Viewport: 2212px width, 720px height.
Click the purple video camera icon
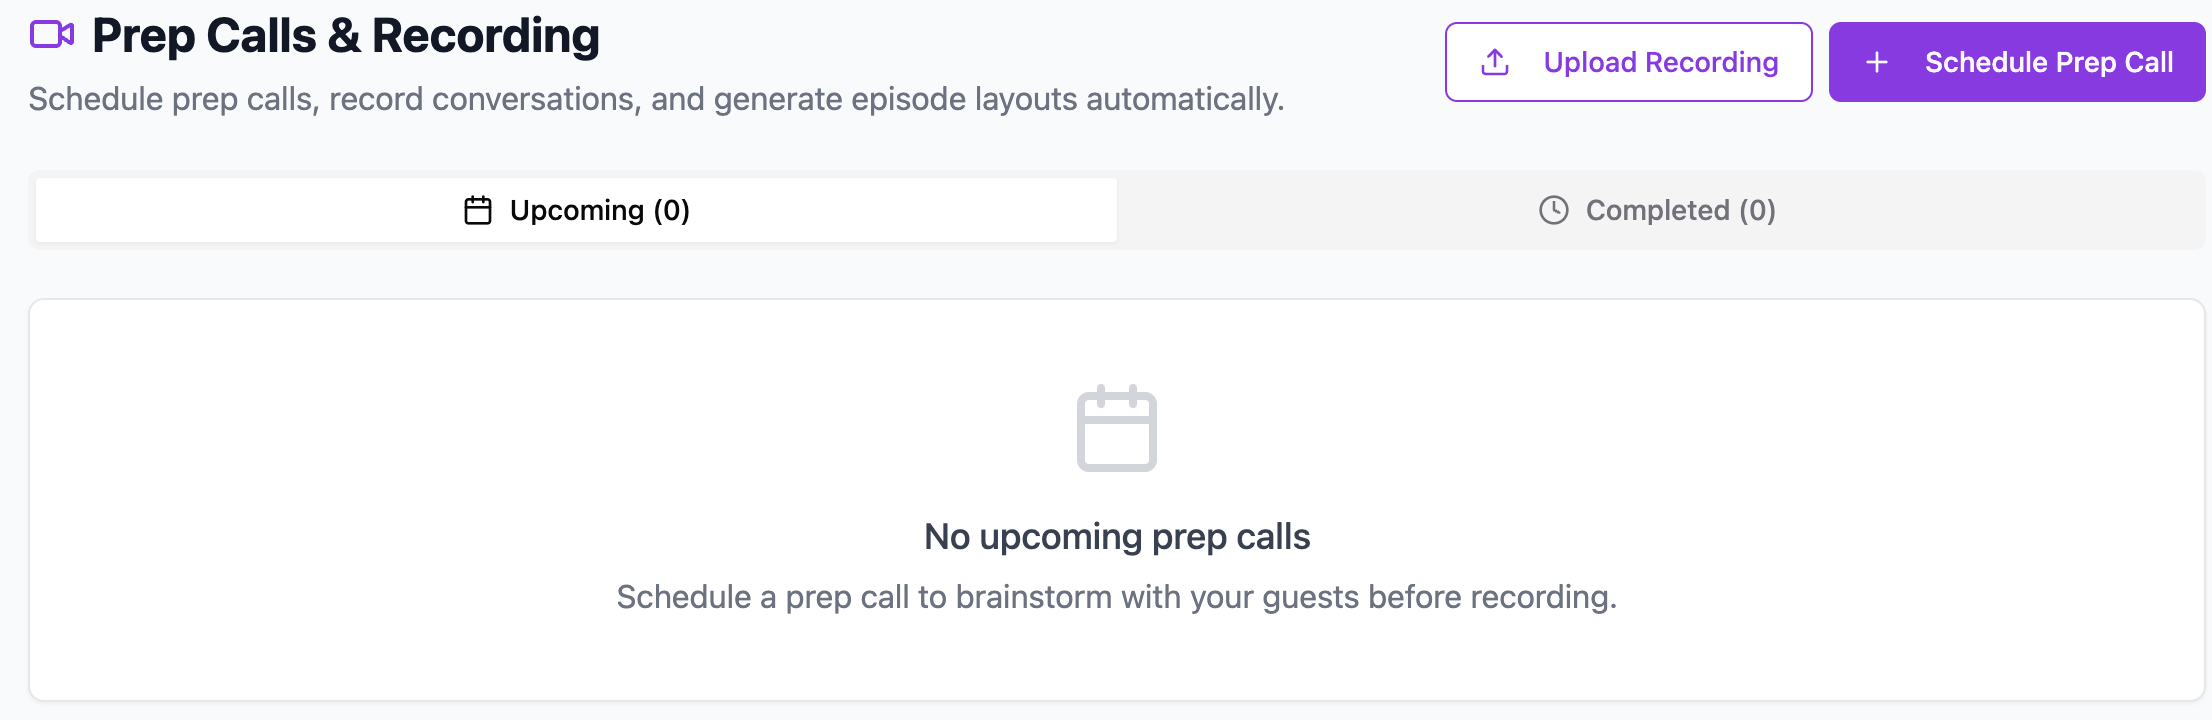[52, 35]
